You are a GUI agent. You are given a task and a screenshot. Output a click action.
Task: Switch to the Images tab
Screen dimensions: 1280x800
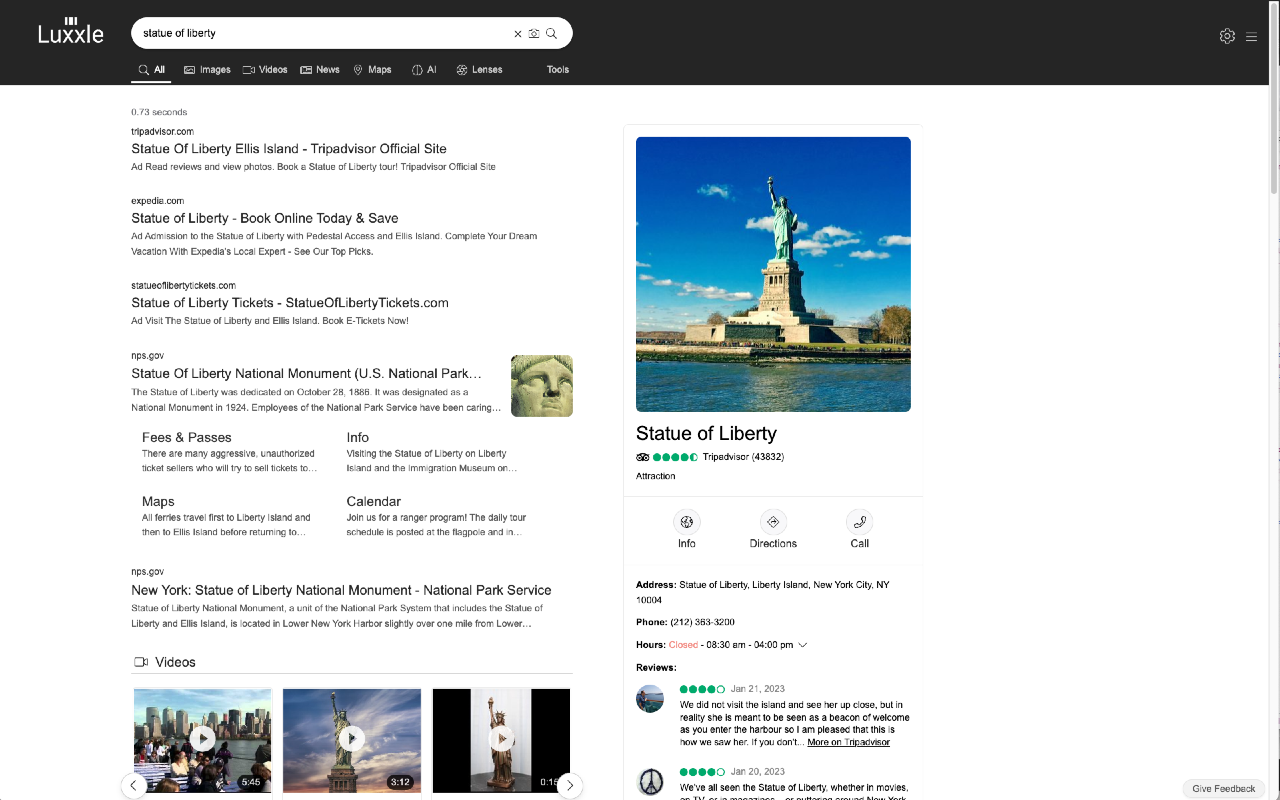(x=207, y=69)
